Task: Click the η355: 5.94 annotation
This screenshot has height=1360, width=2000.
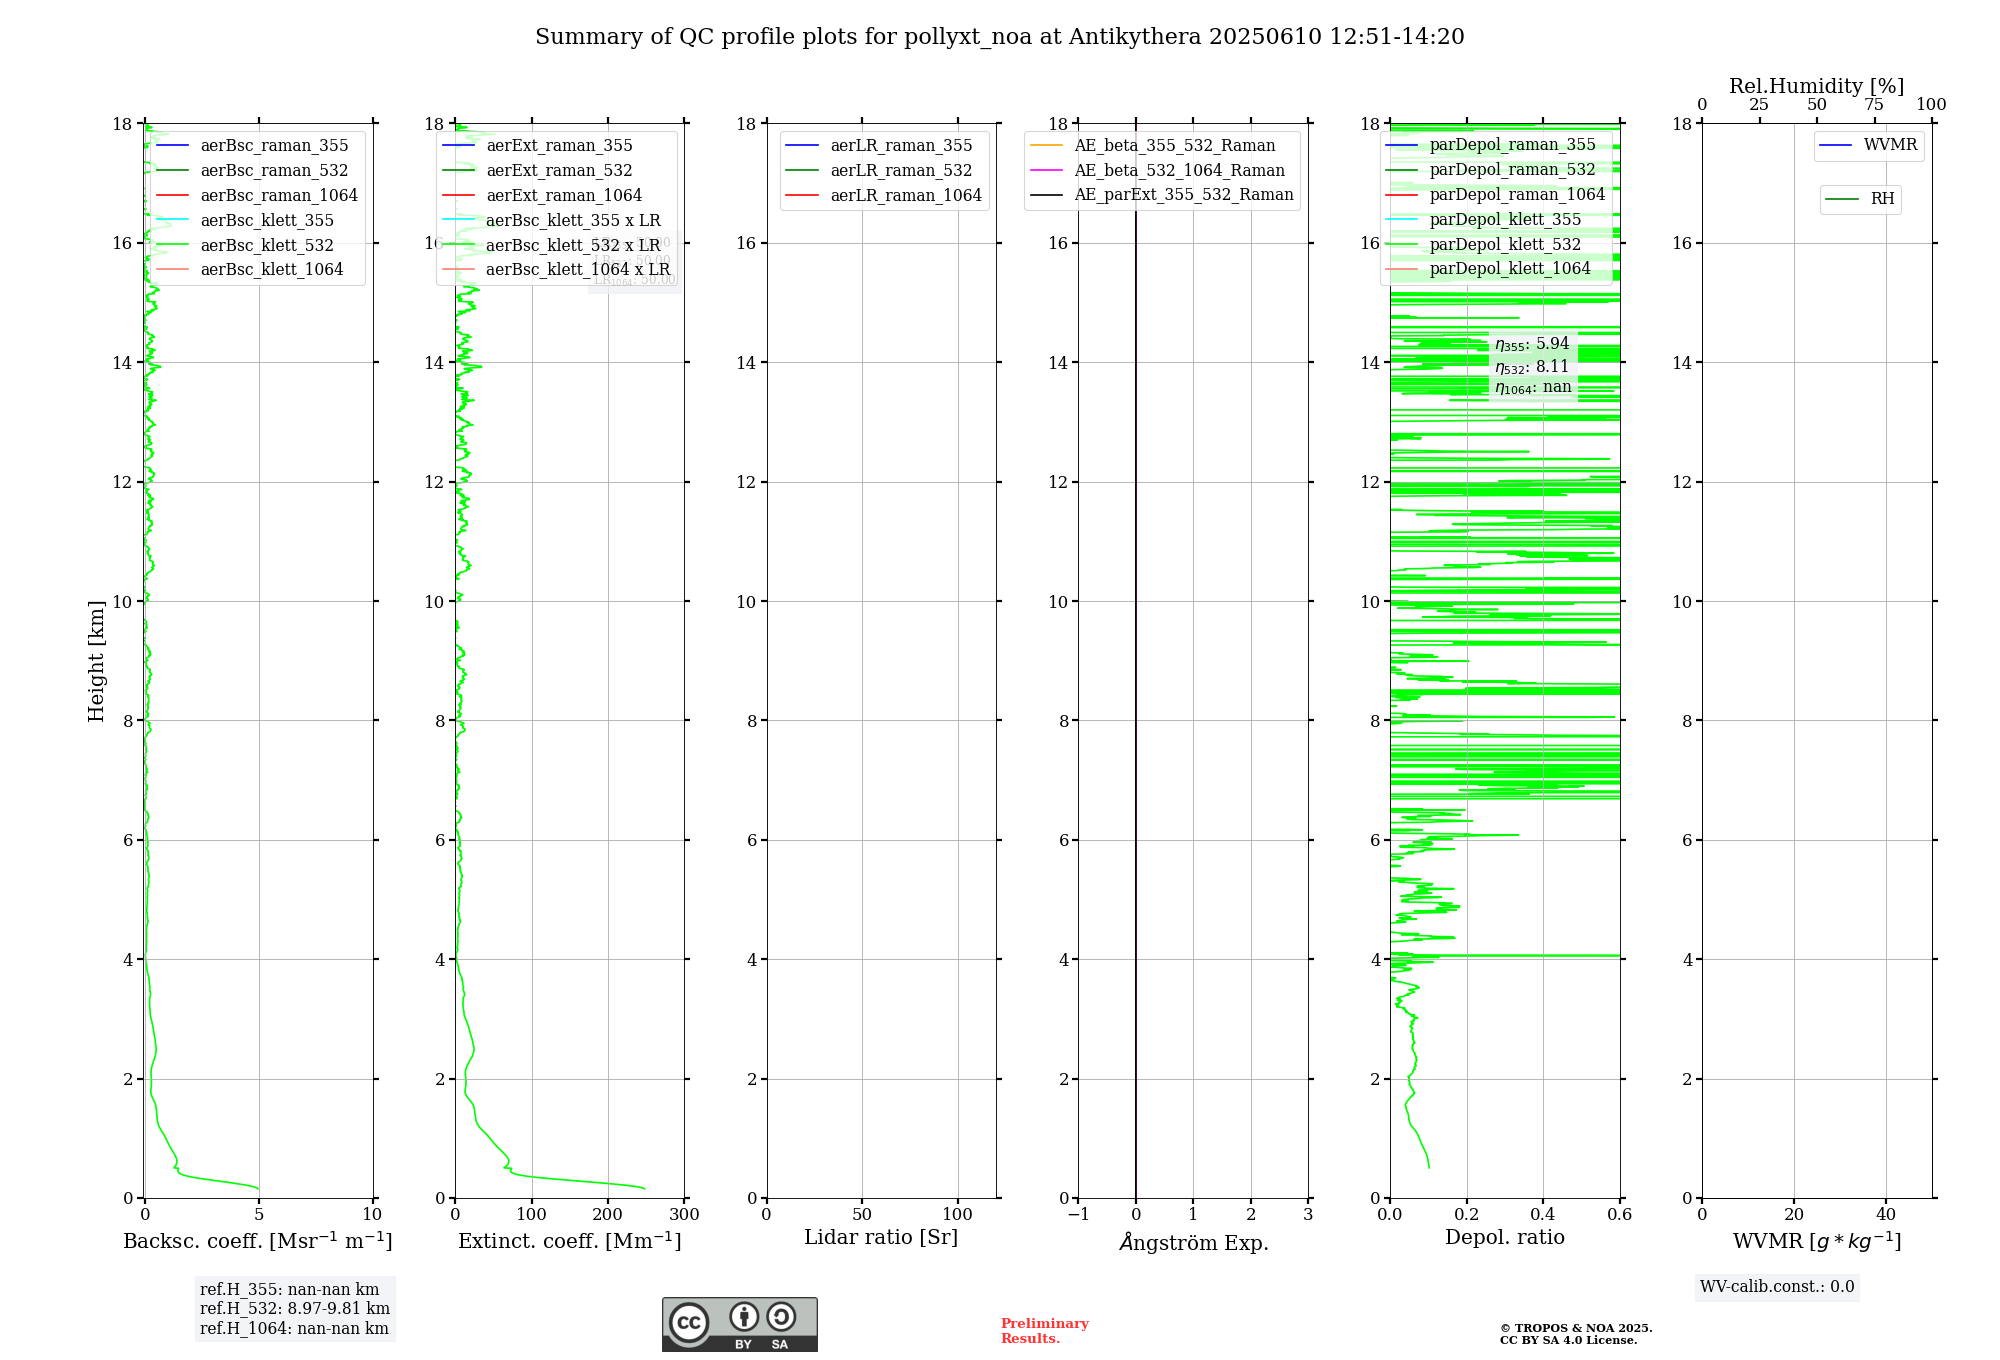Action: [x=1532, y=345]
